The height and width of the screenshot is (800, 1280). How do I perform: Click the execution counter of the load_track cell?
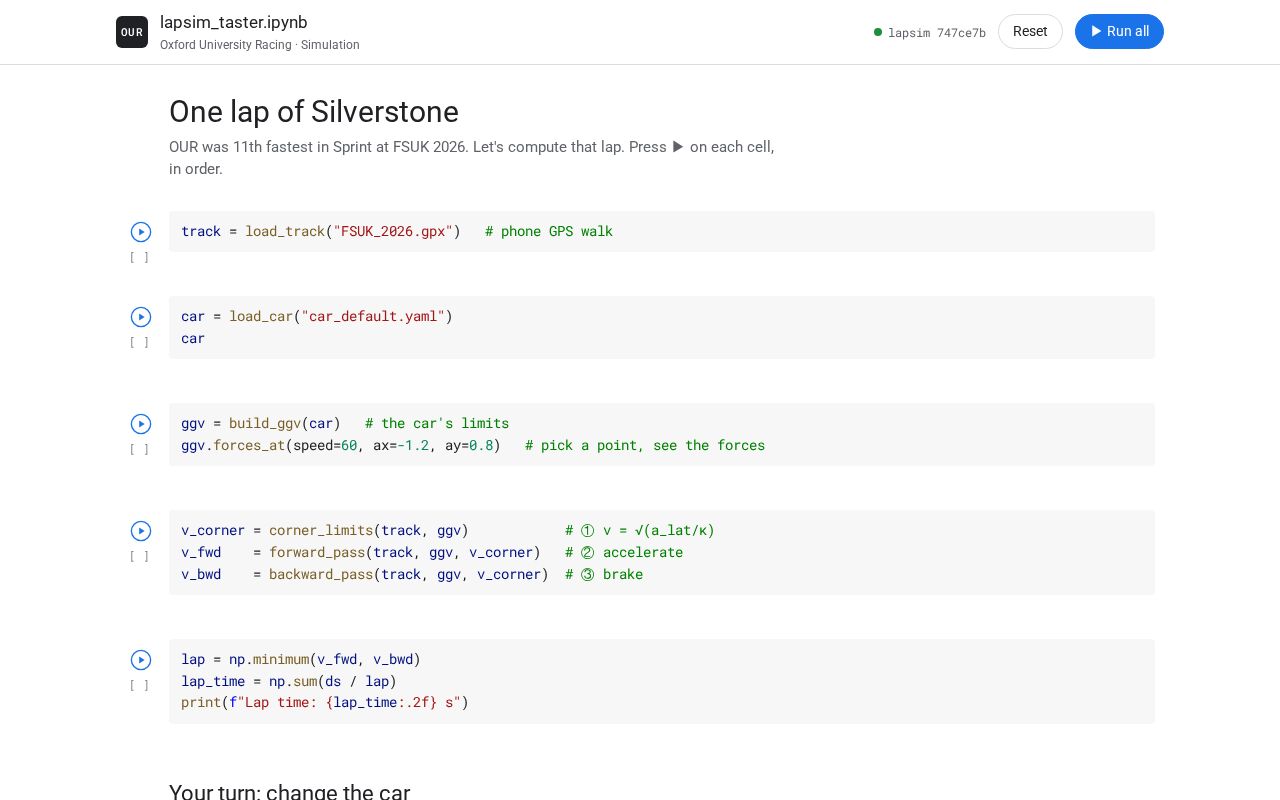[140, 257]
